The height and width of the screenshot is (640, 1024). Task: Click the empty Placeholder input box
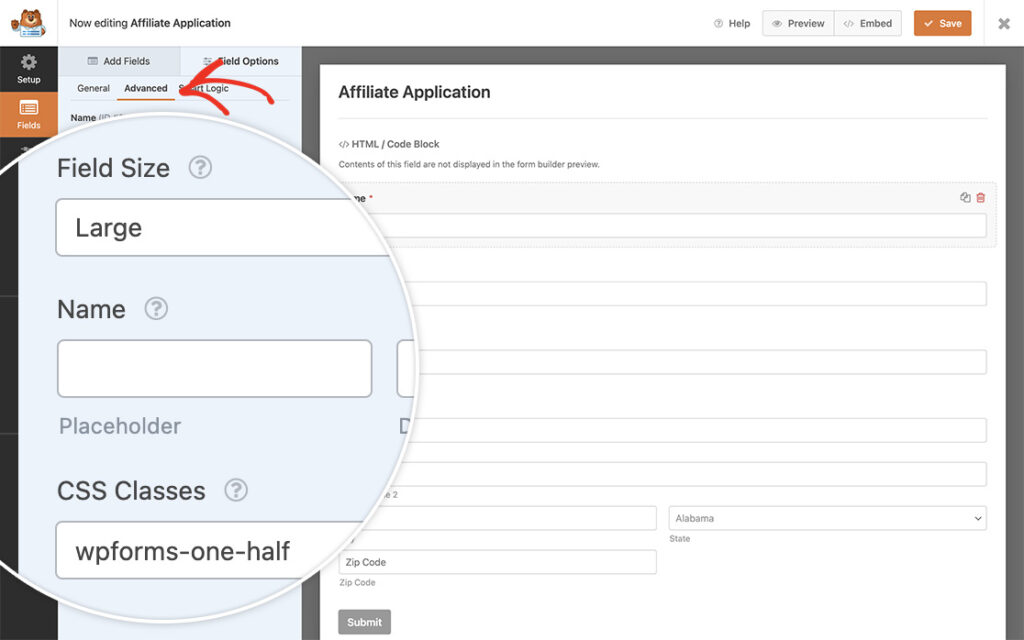(214, 369)
